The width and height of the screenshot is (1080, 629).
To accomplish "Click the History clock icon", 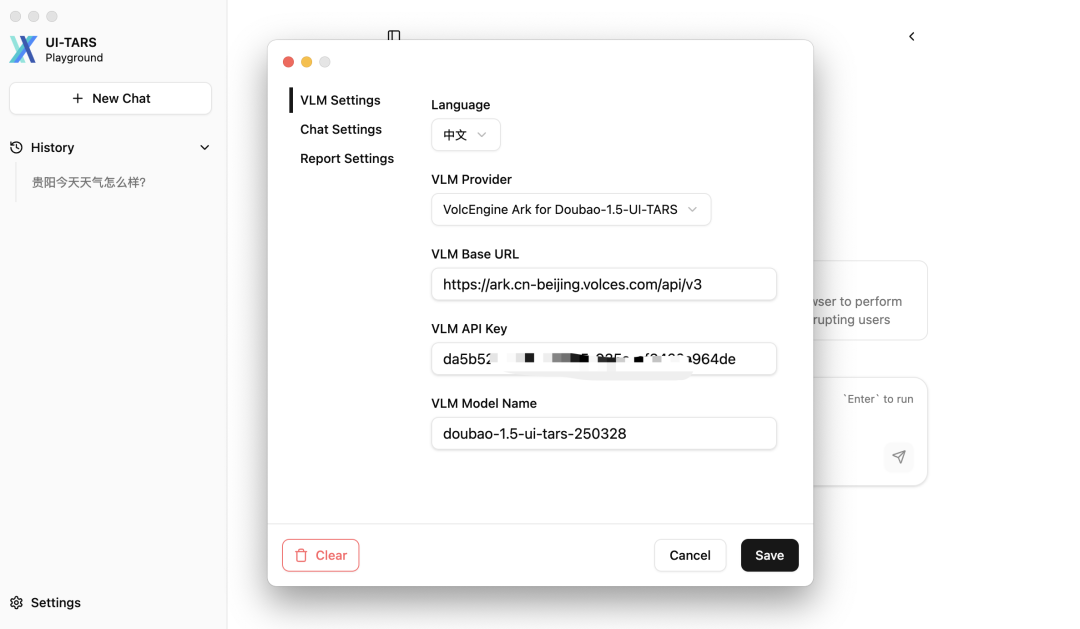I will tap(17, 147).
